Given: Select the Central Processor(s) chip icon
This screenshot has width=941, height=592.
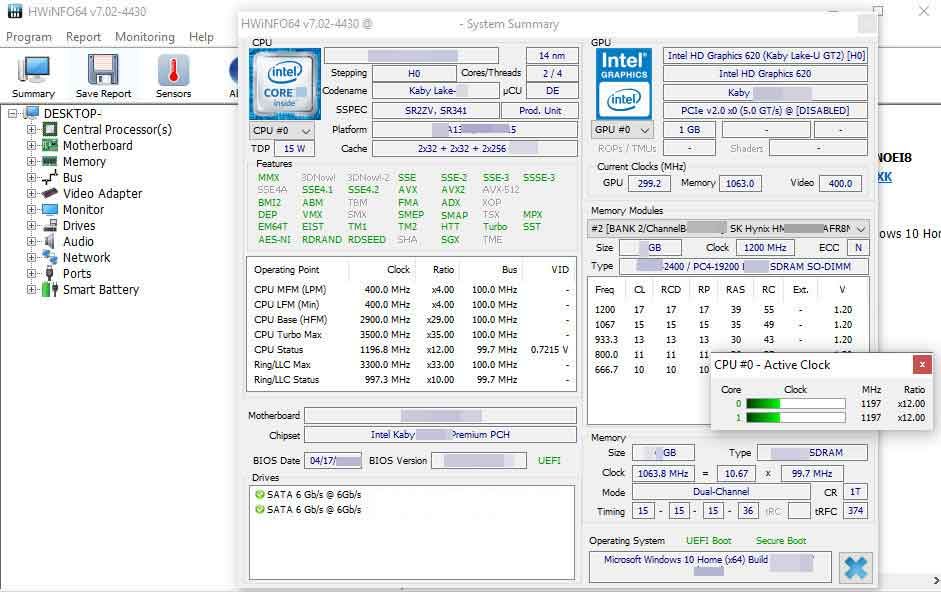Looking at the screenshot, I should (x=50, y=129).
